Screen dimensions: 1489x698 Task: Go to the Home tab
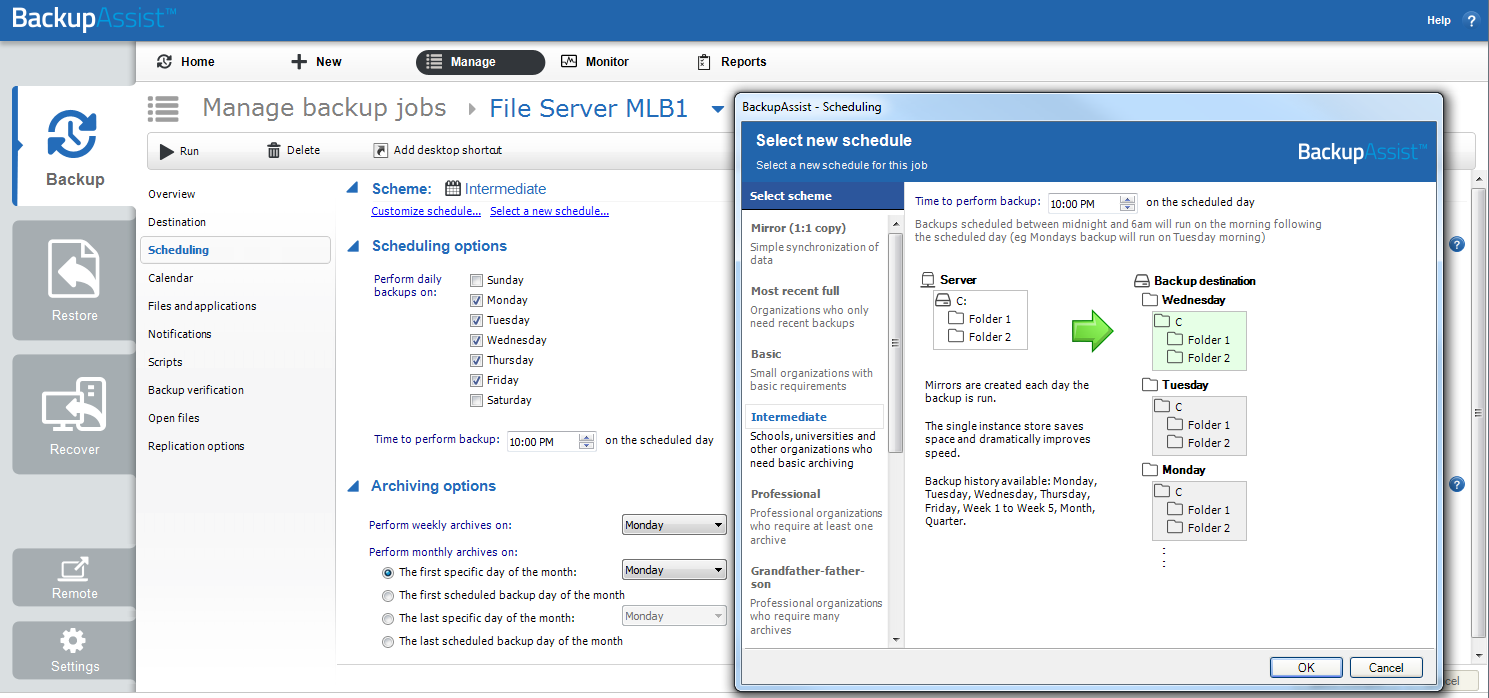tap(186, 62)
